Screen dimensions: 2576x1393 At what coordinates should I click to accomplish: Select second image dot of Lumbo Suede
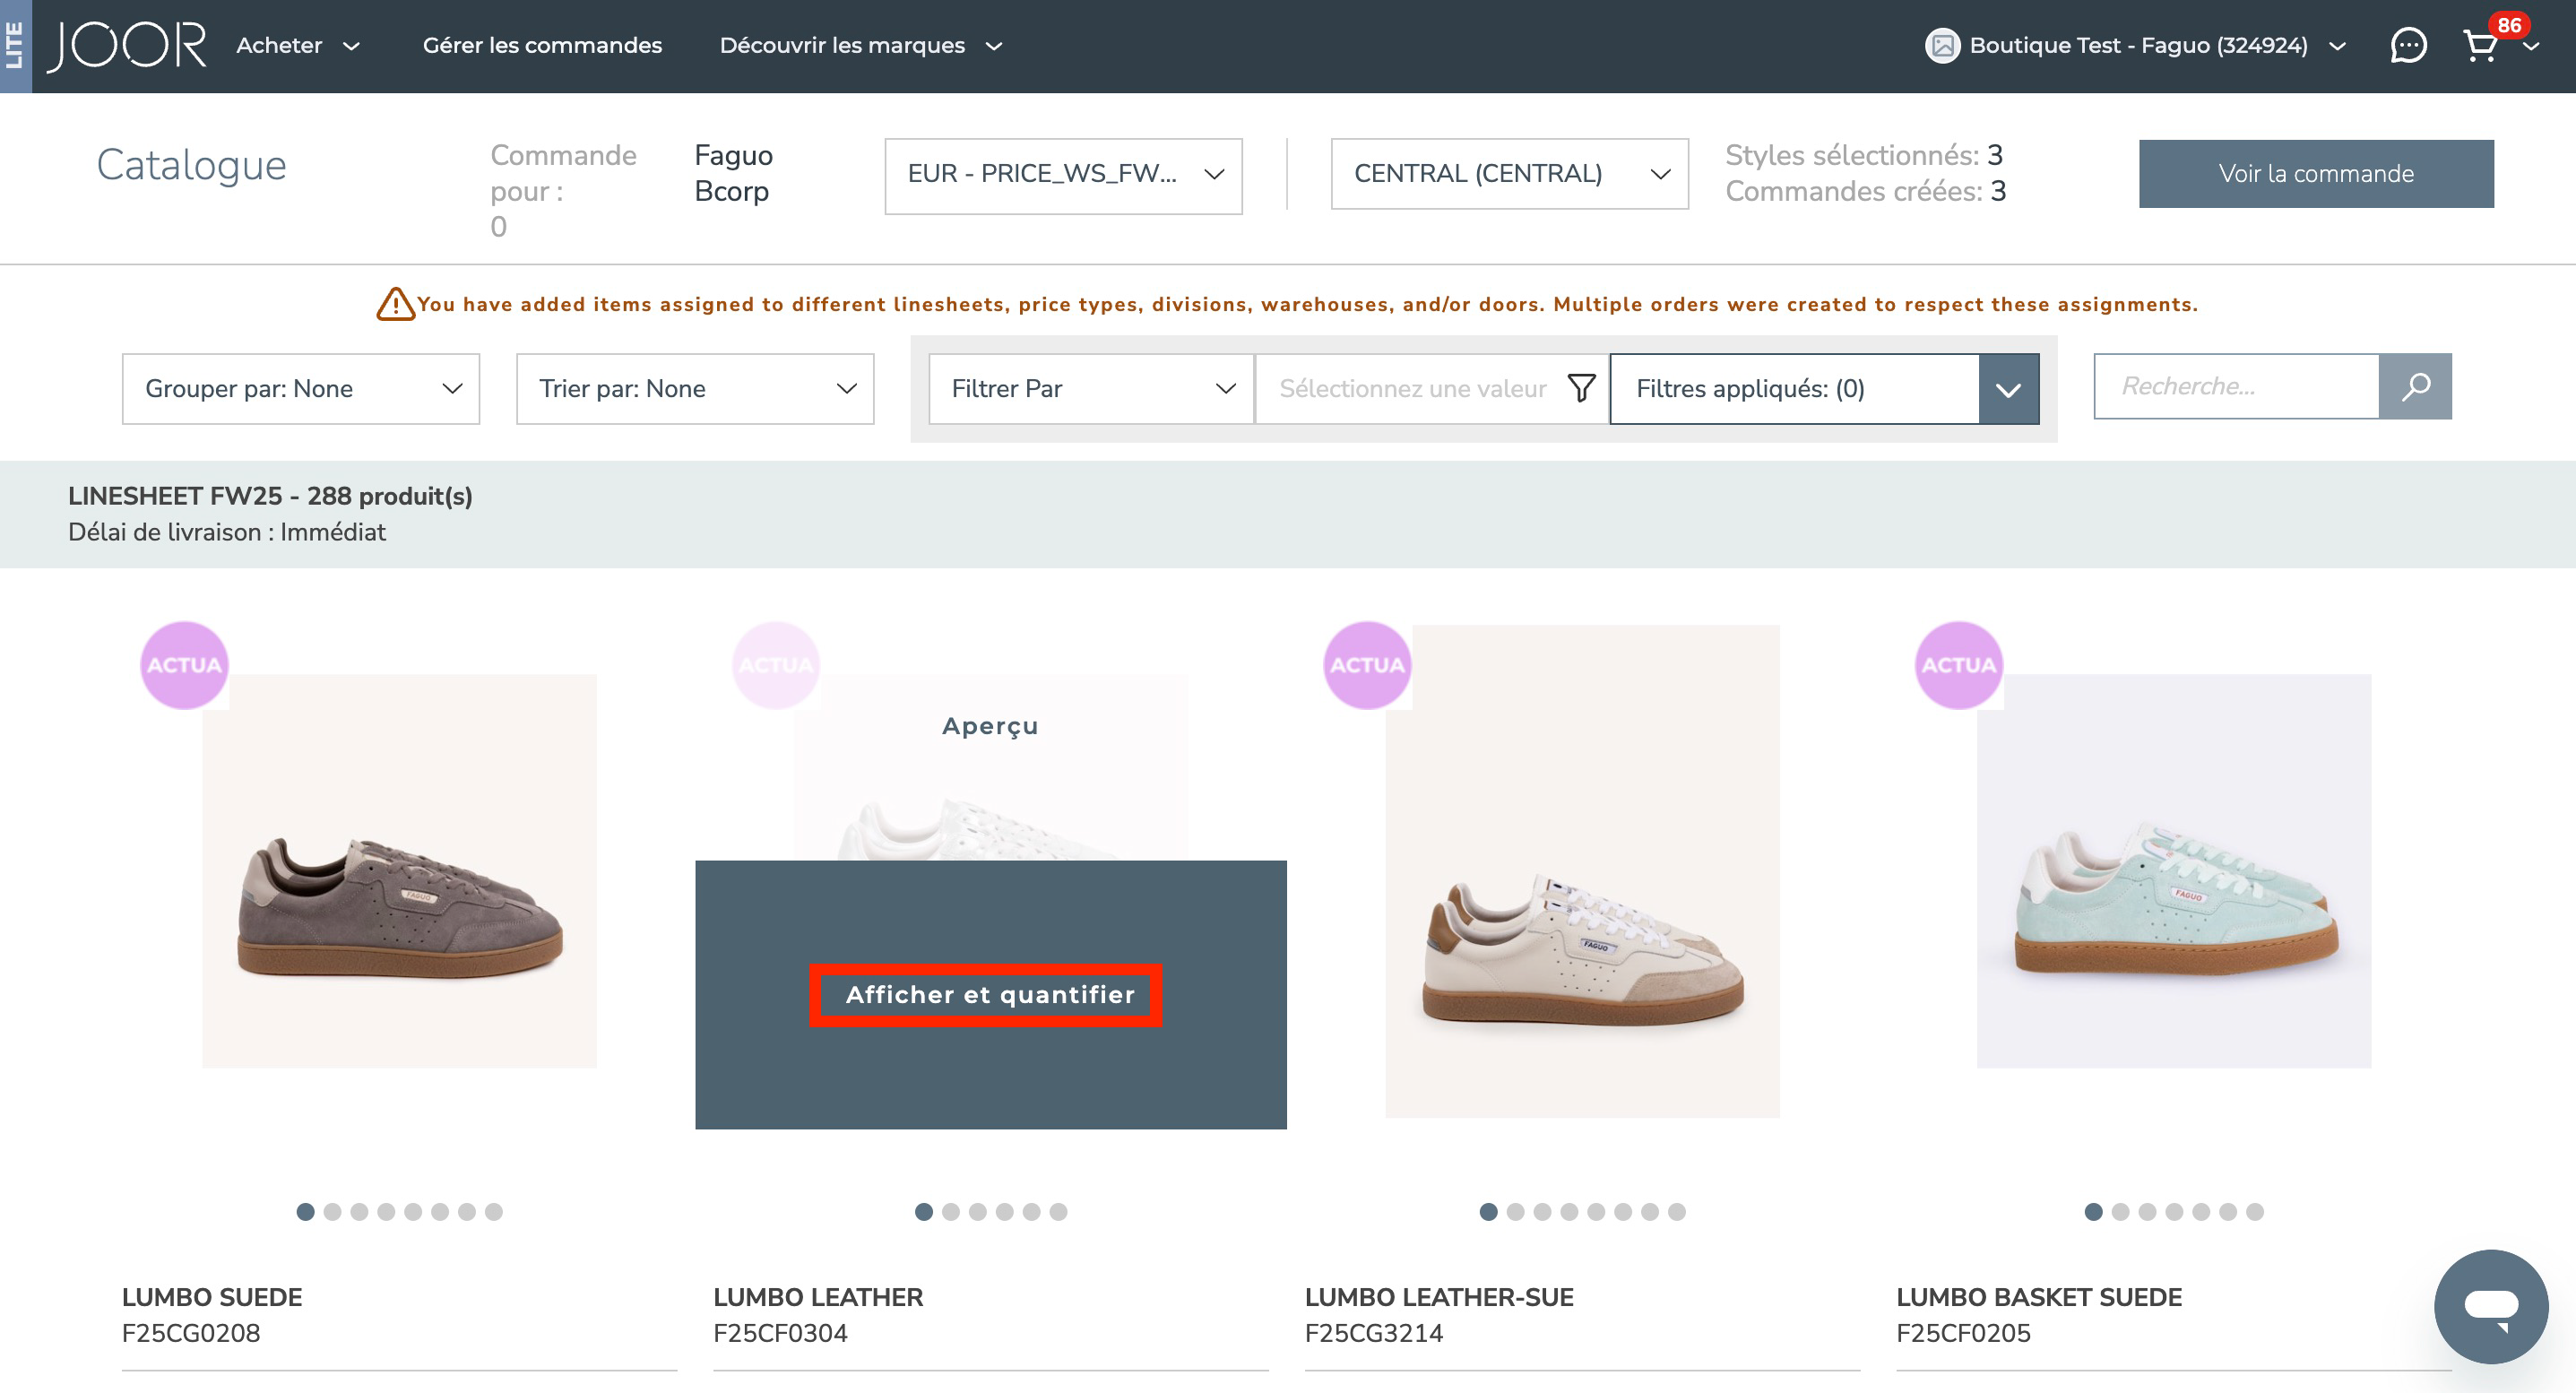pos(333,1212)
